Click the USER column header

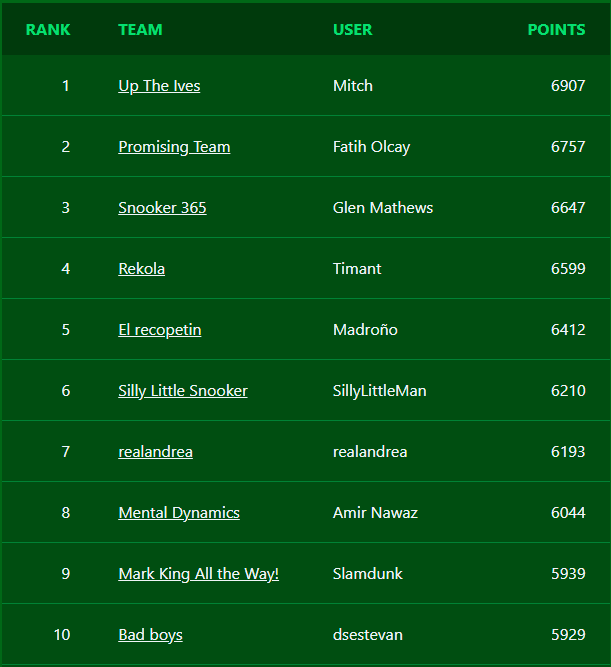352,30
